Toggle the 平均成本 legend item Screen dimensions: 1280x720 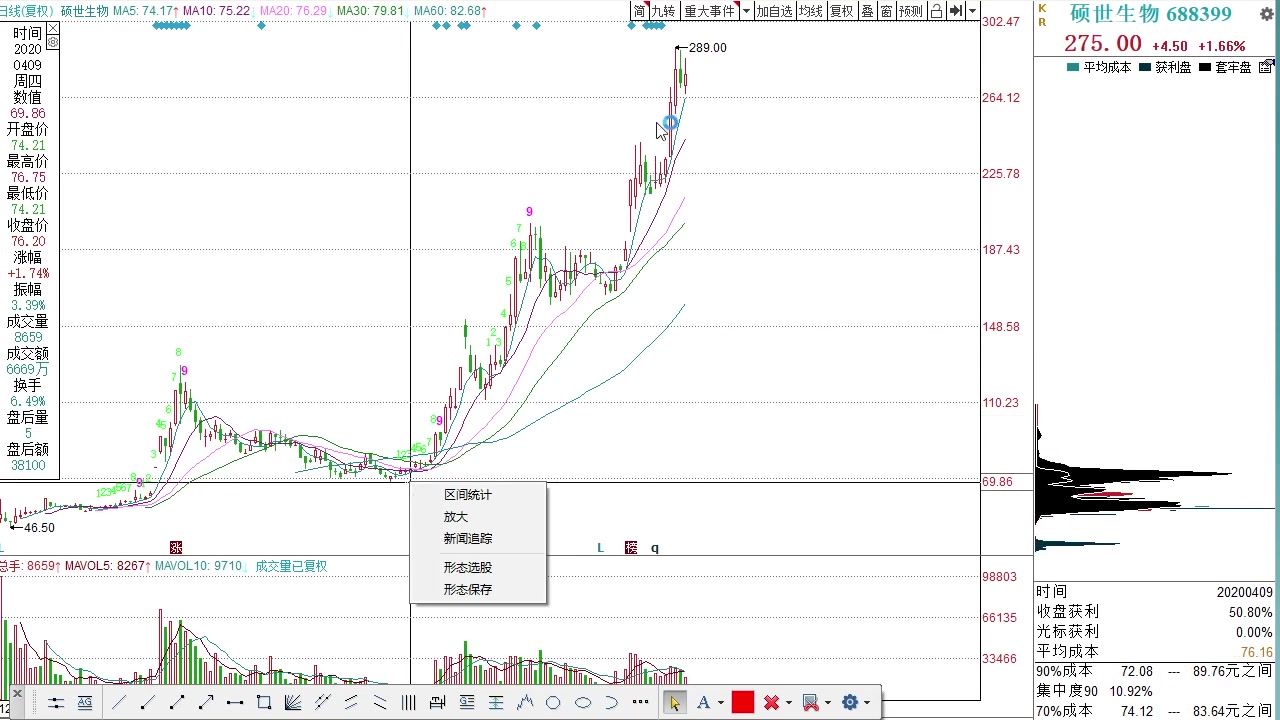pyautogui.click(x=1100, y=67)
